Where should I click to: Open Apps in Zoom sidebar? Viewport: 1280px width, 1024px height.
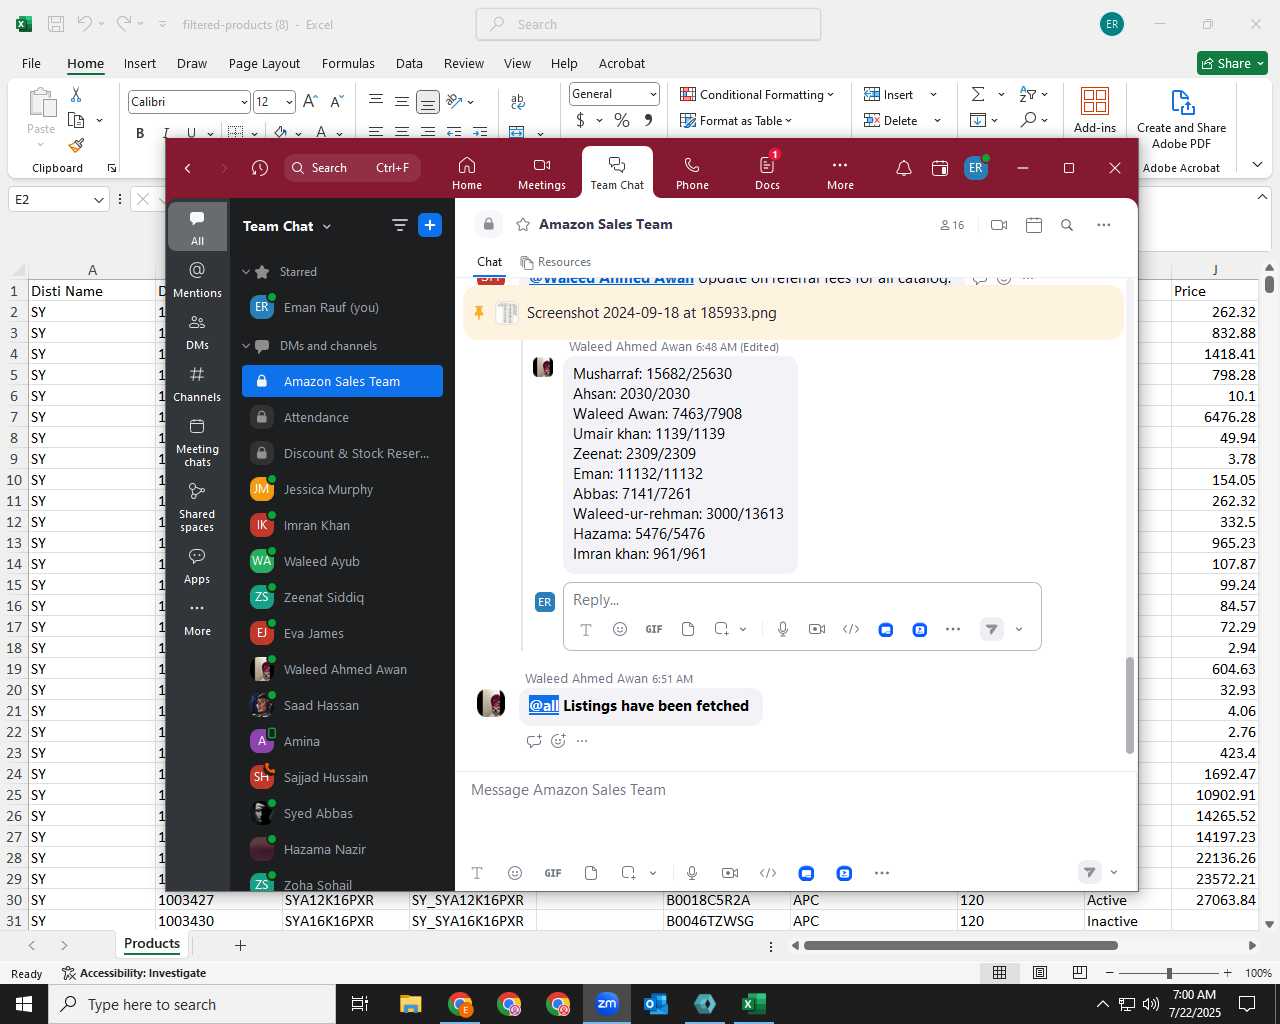197,565
